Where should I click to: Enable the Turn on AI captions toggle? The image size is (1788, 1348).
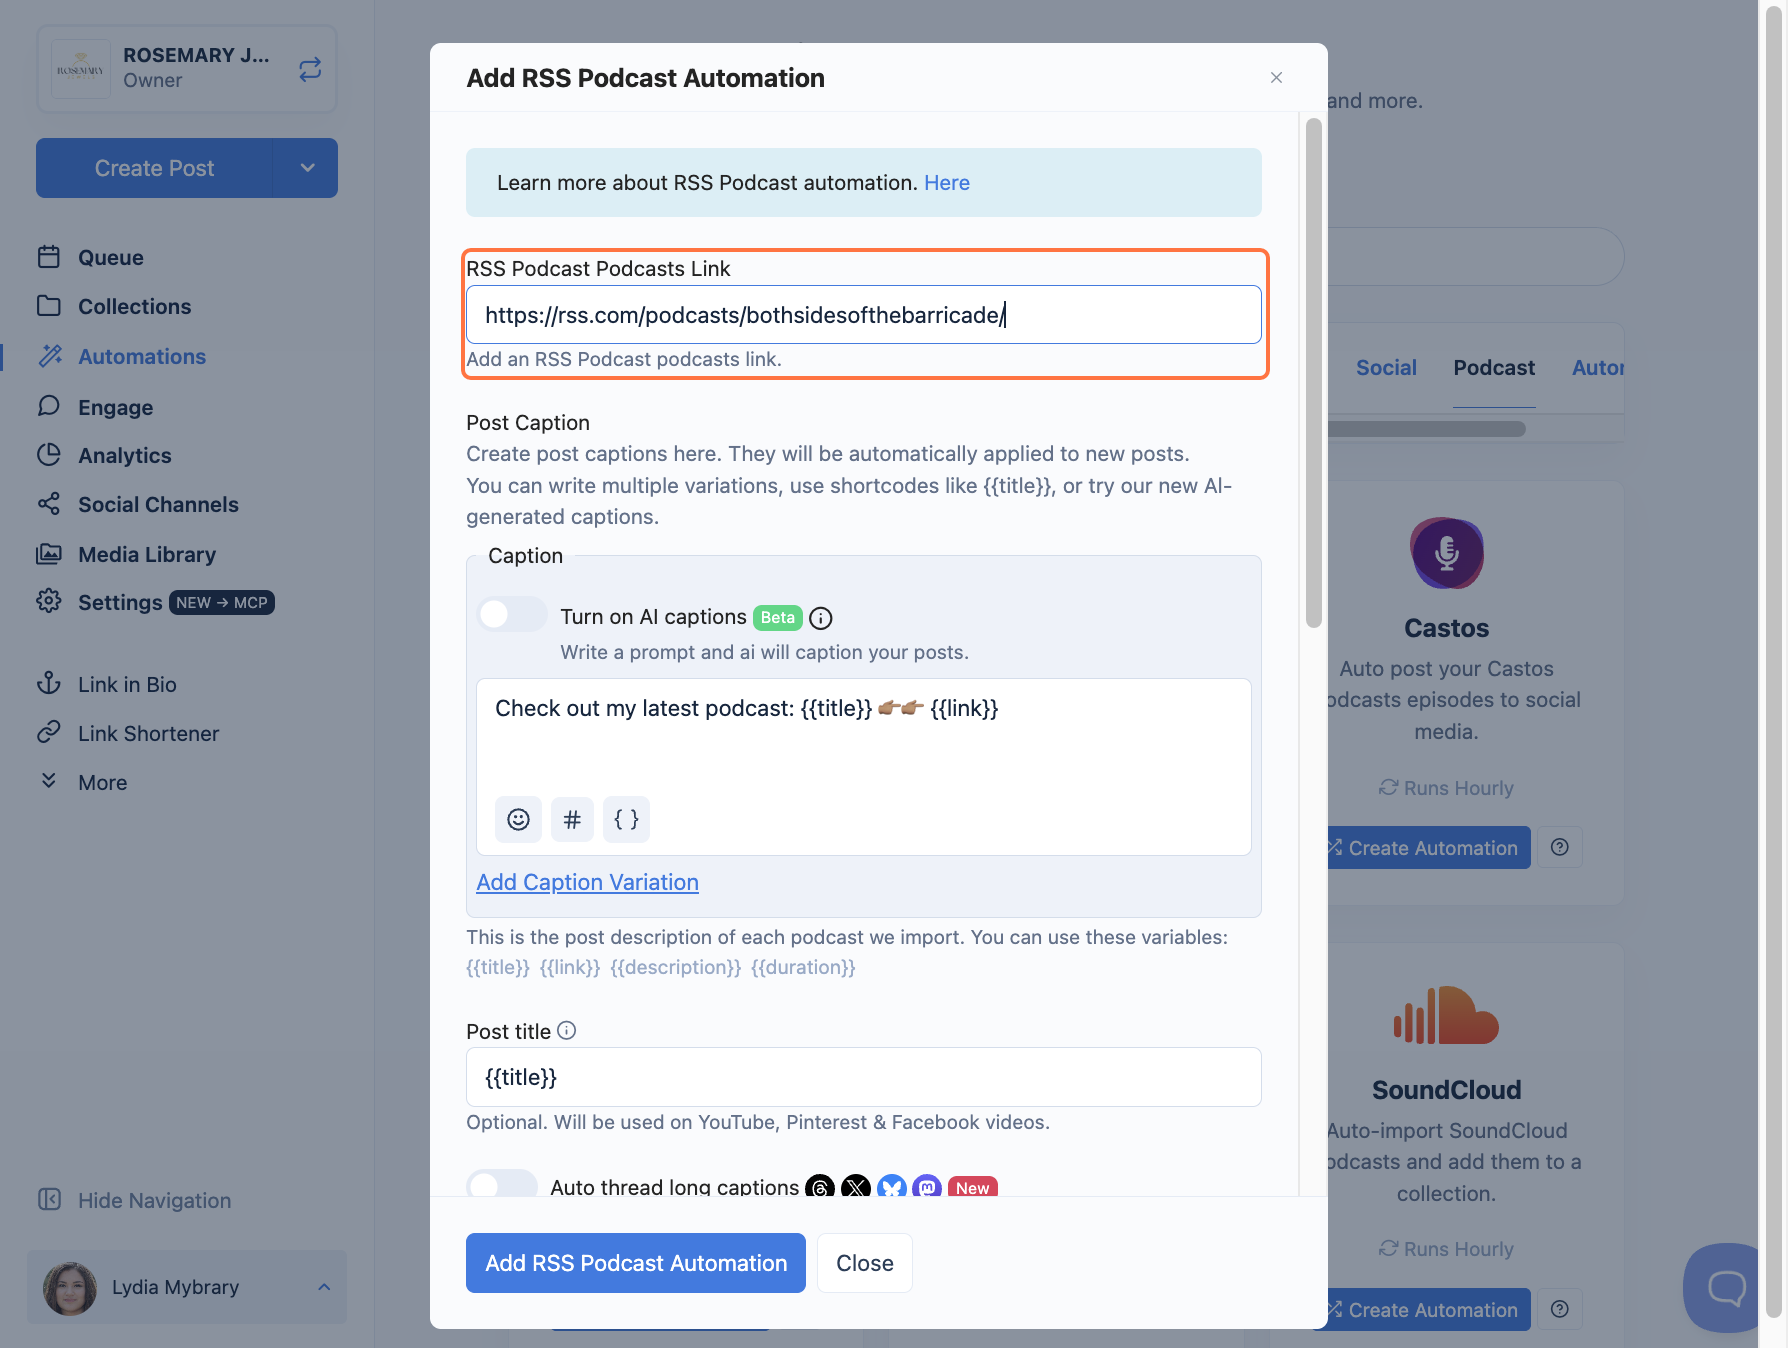pyautogui.click(x=513, y=615)
